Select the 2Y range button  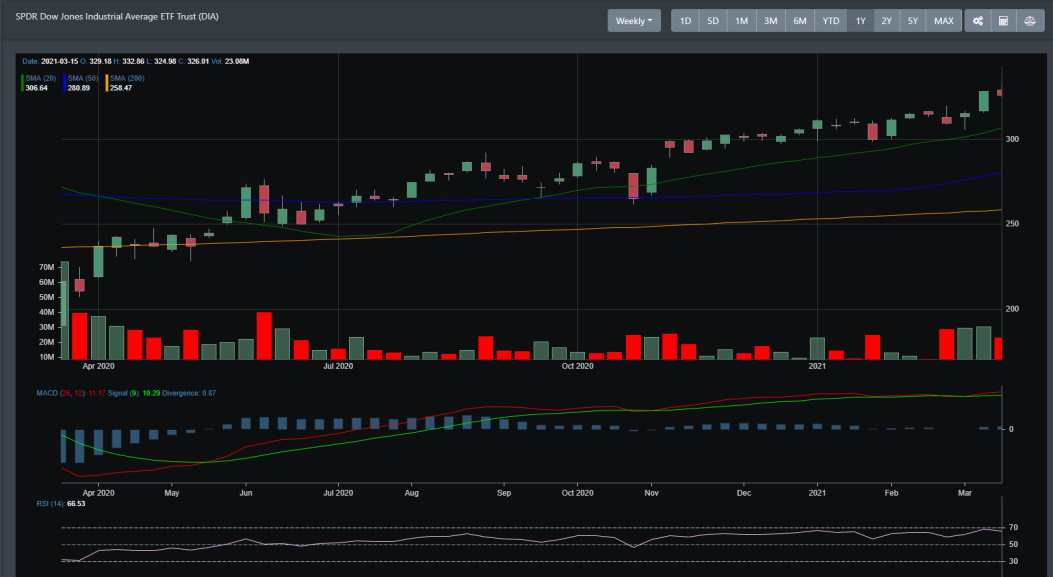pyautogui.click(x=886, y=21)
